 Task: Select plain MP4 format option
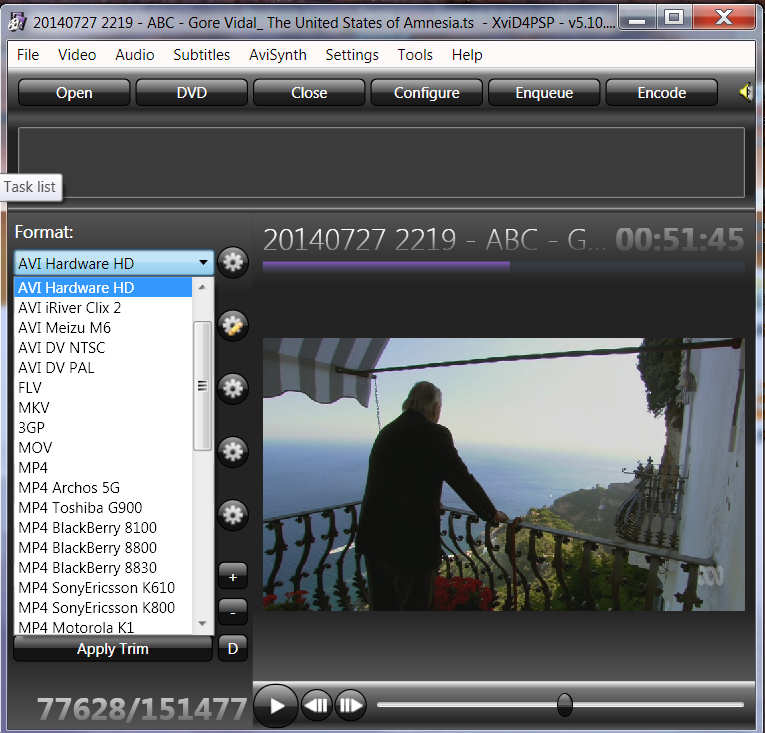click(x=103, y=468)
